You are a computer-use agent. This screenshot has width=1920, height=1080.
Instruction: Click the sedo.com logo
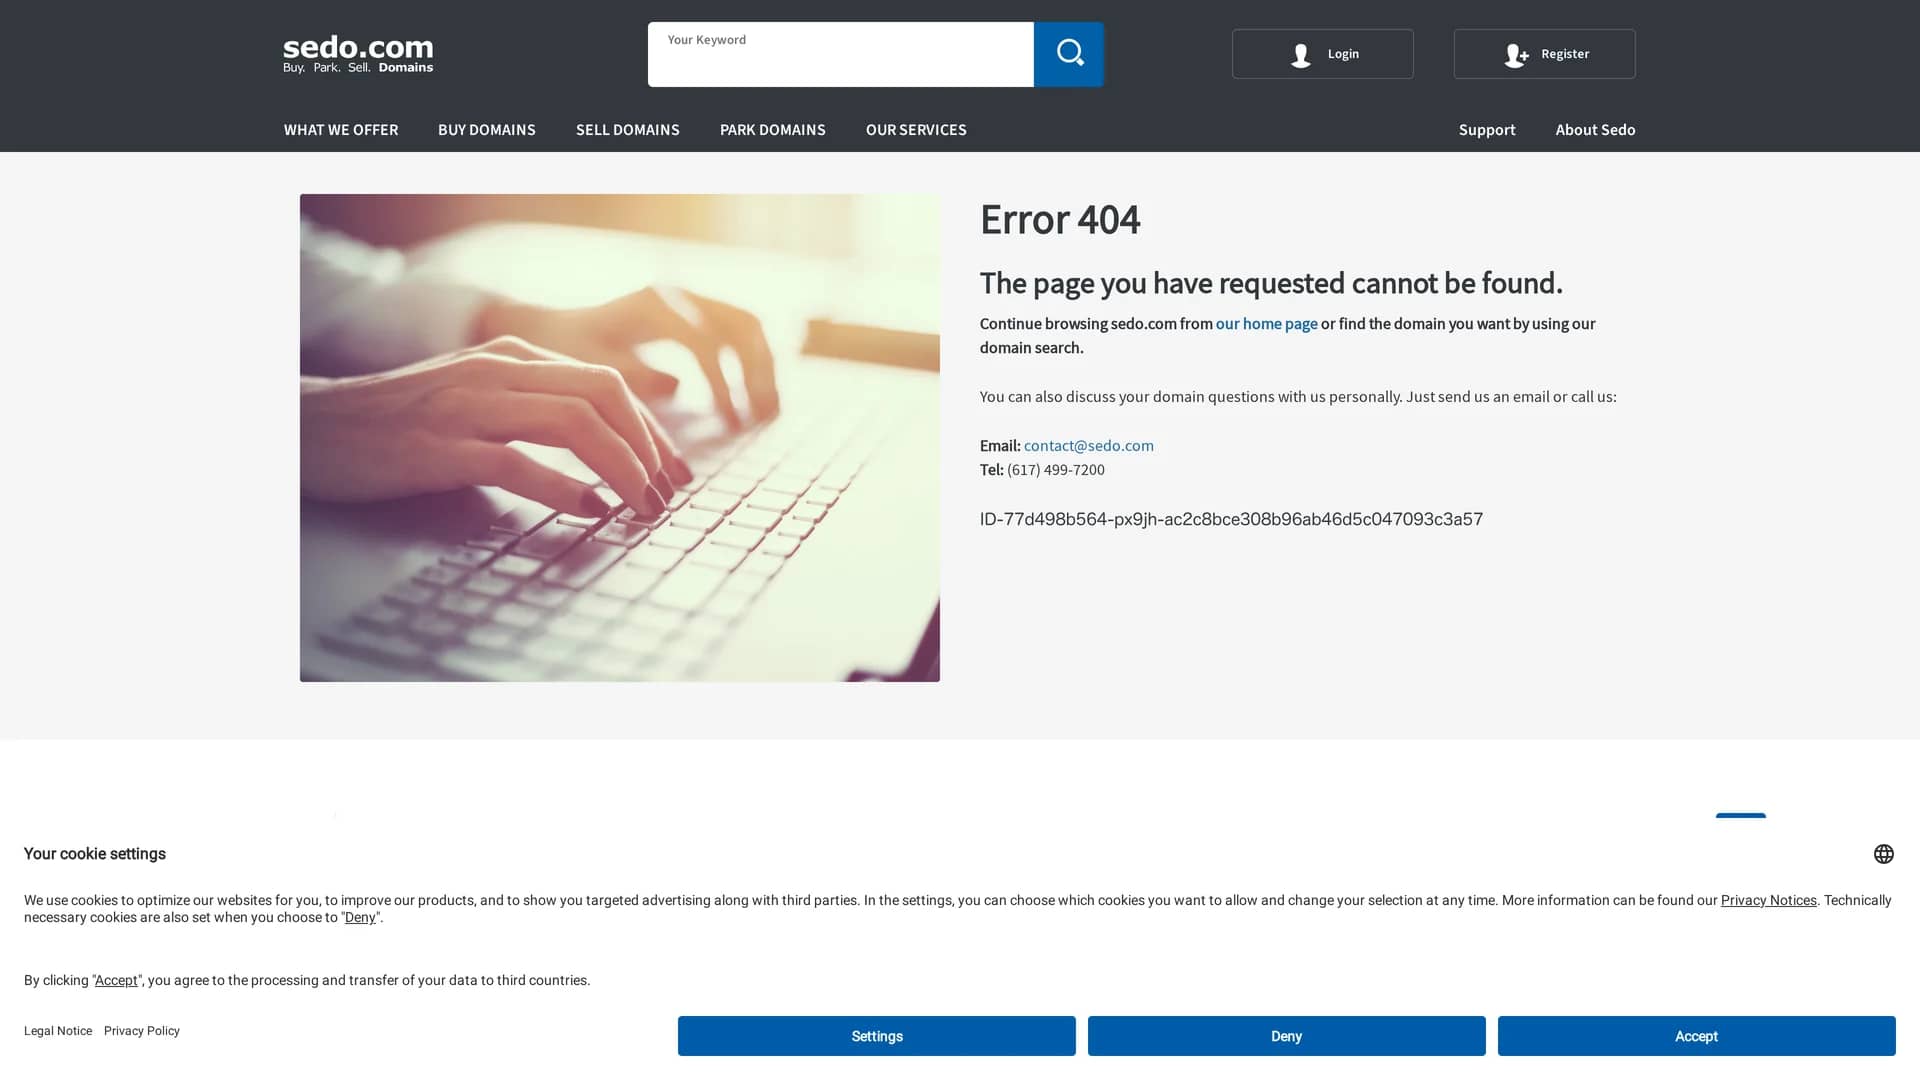[358, 54]
